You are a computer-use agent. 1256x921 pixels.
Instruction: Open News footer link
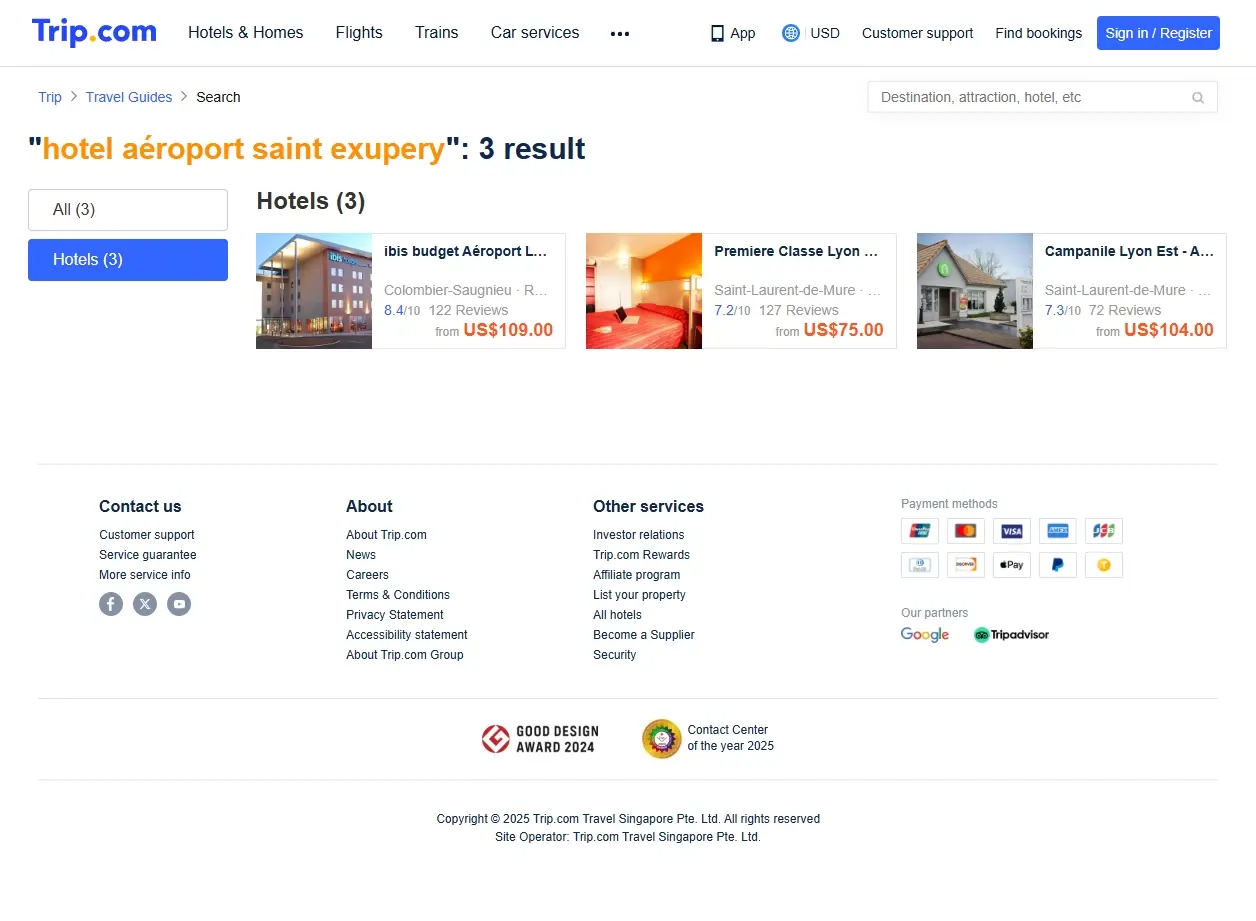coord(361,555)
